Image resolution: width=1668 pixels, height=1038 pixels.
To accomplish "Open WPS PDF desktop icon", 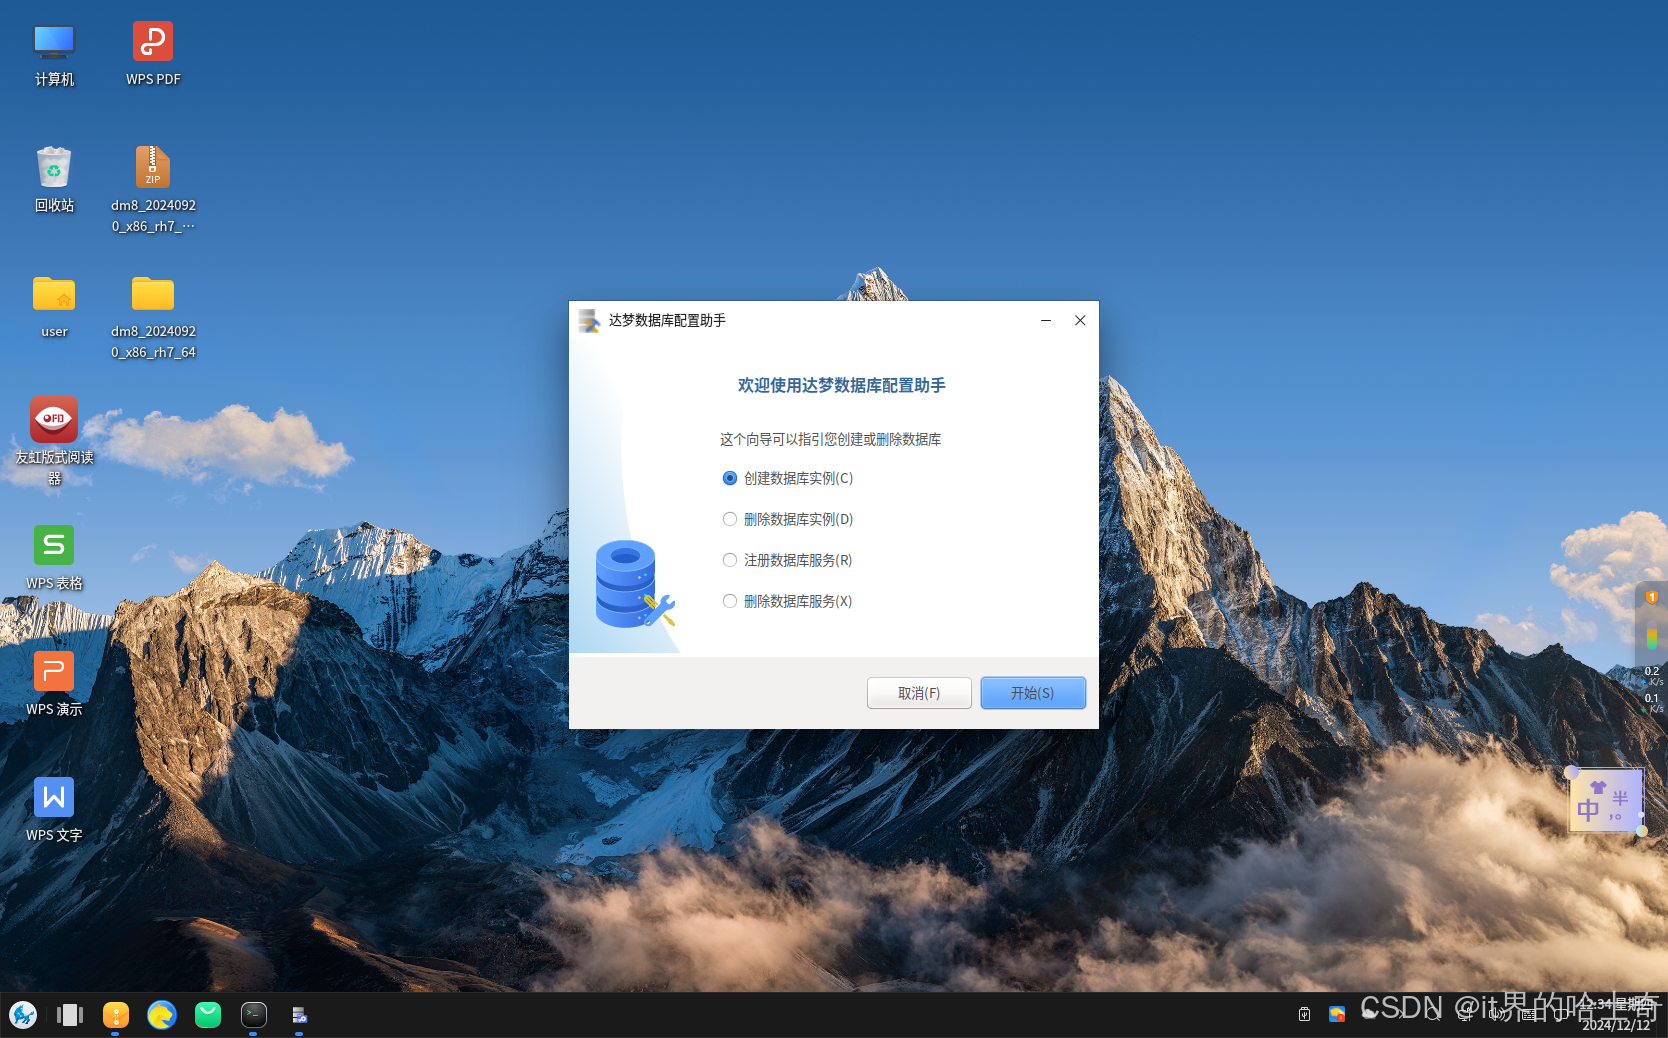I will click(x=153, y=55).
